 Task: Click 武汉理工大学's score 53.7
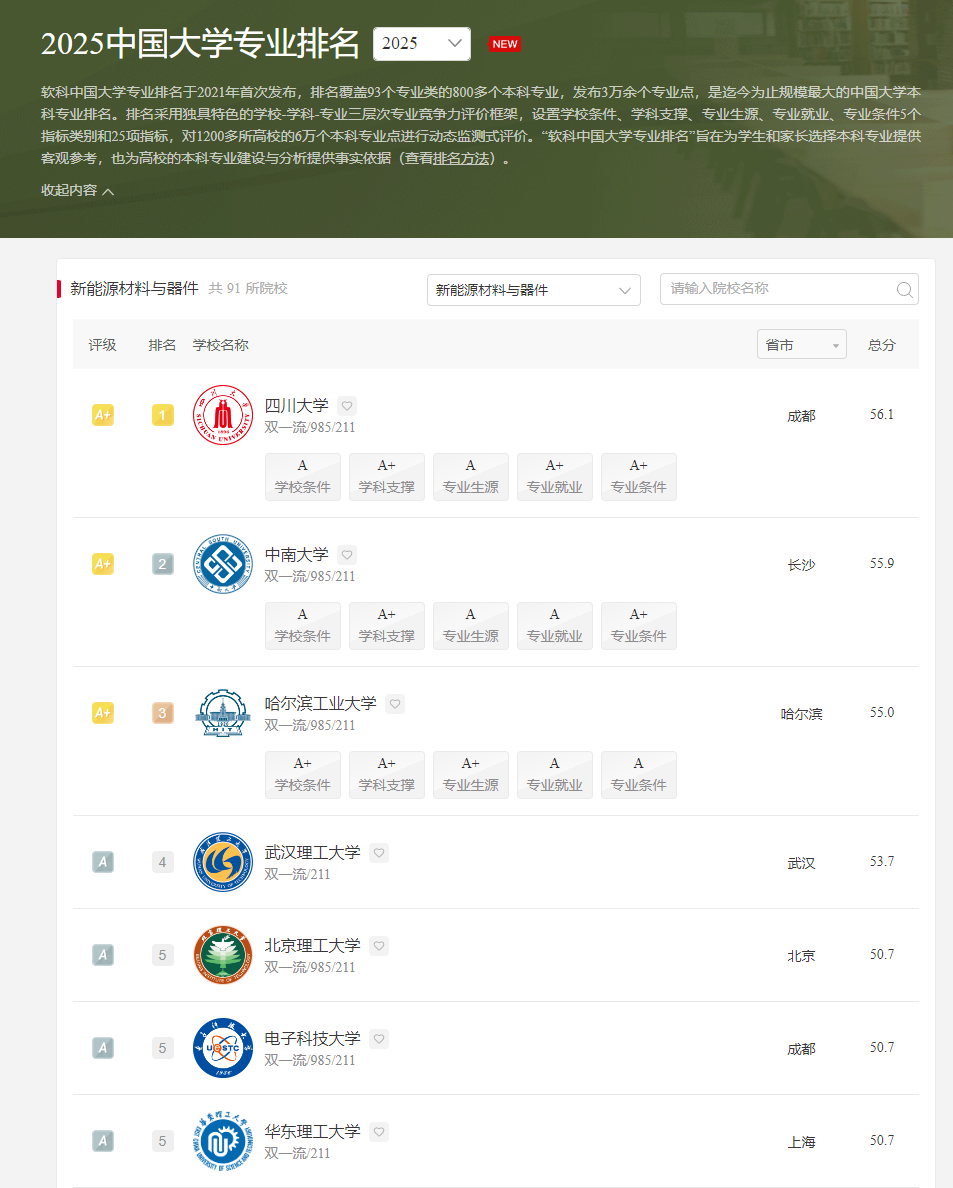tap(882, 861)
